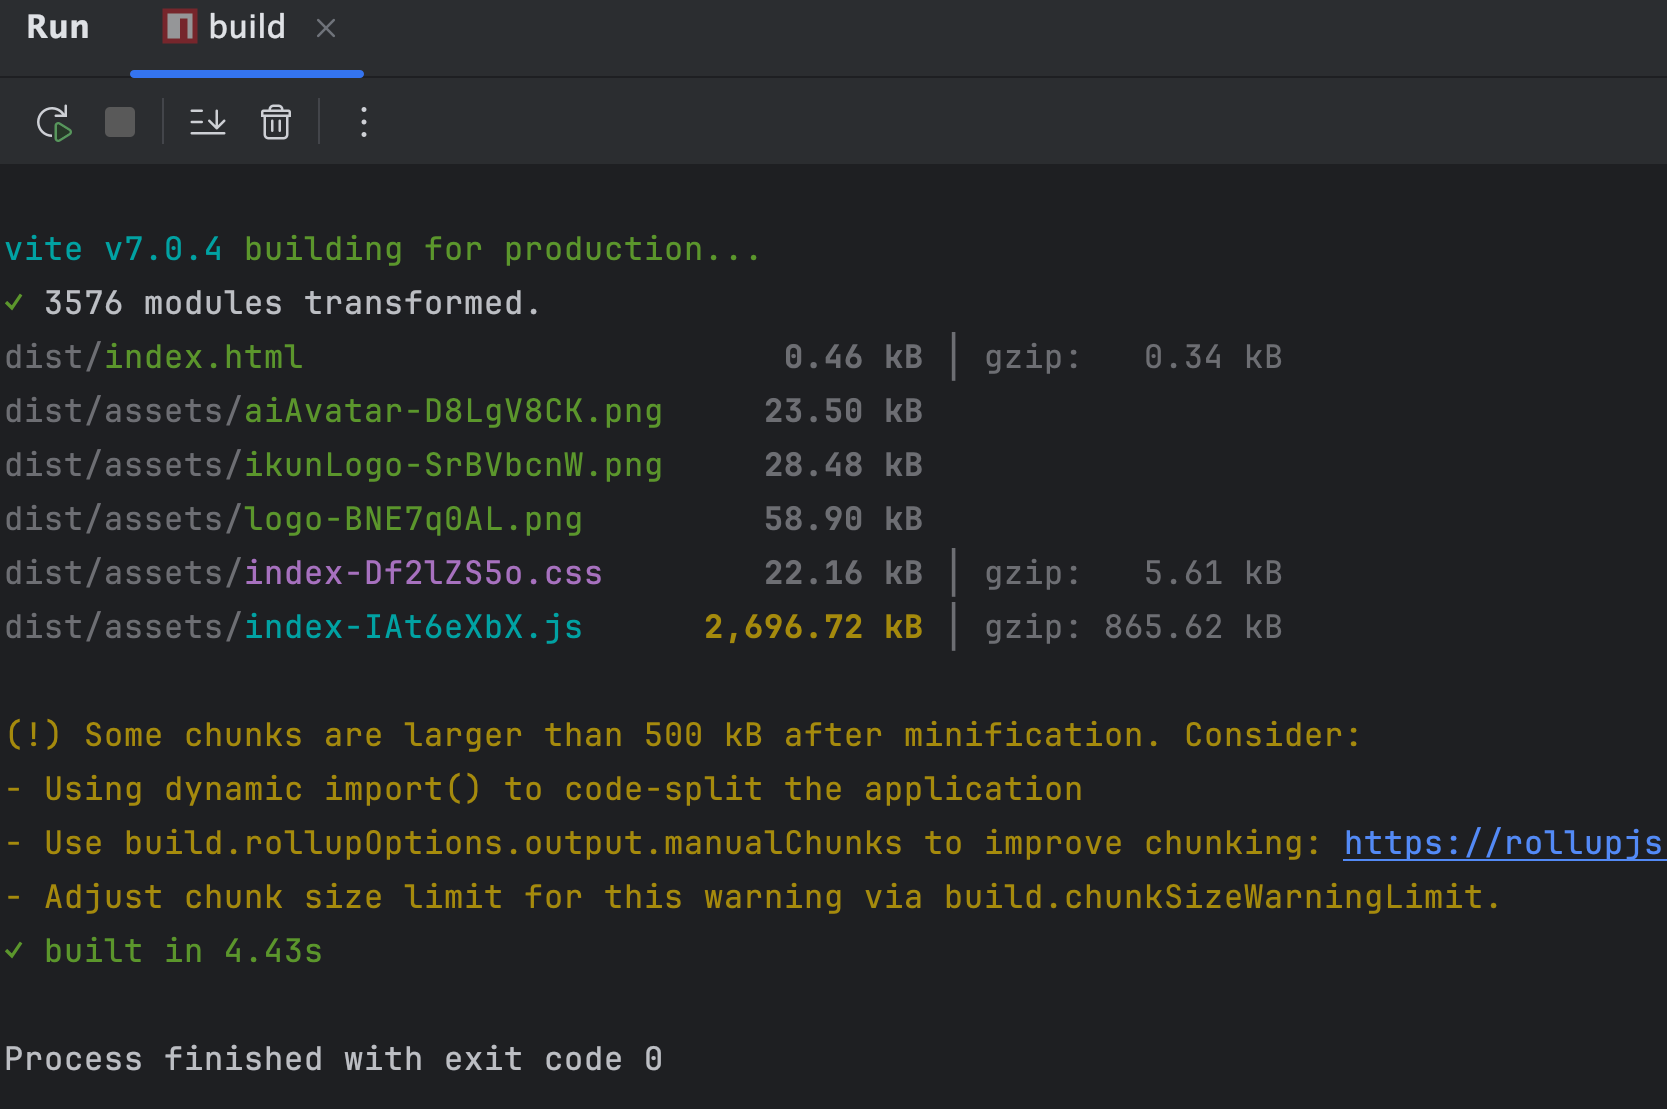Open the rollupjs documentation link

(x=1502, y=843)
